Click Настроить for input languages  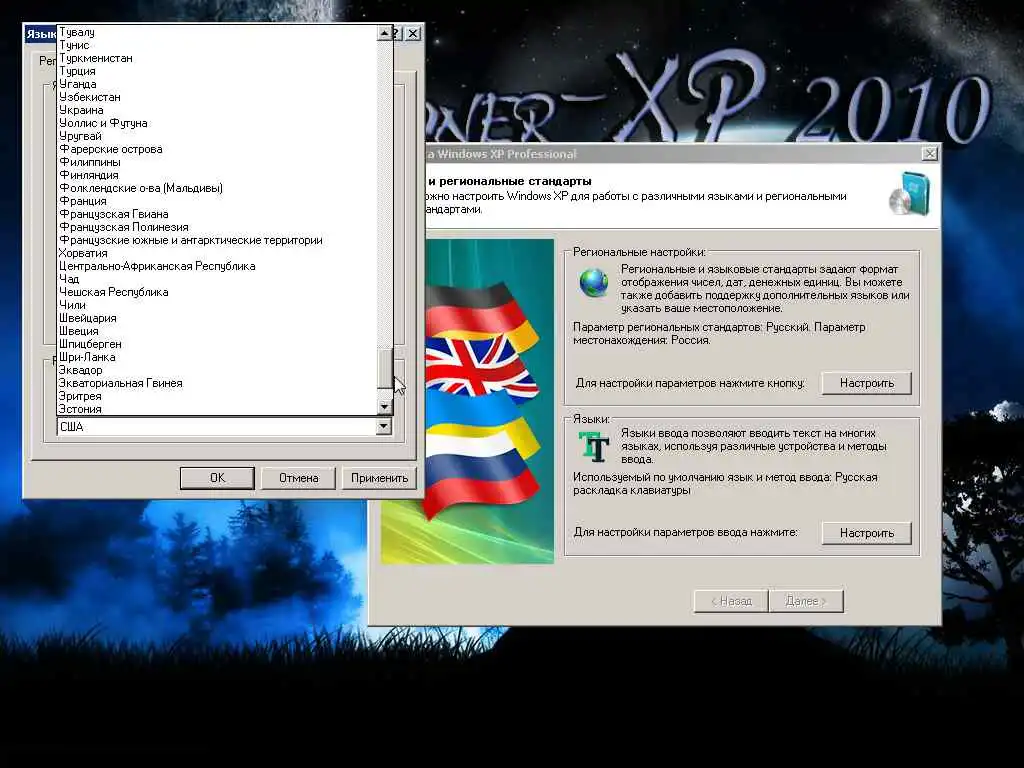pyautogui.click(x=867, y=533)
